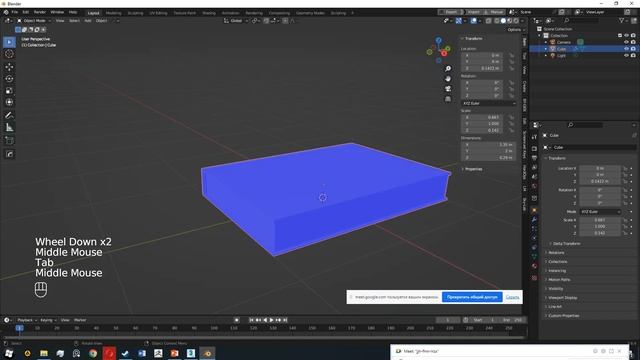Open the Window menu
Screen dimensions: 640x360
tap(57, 12)
